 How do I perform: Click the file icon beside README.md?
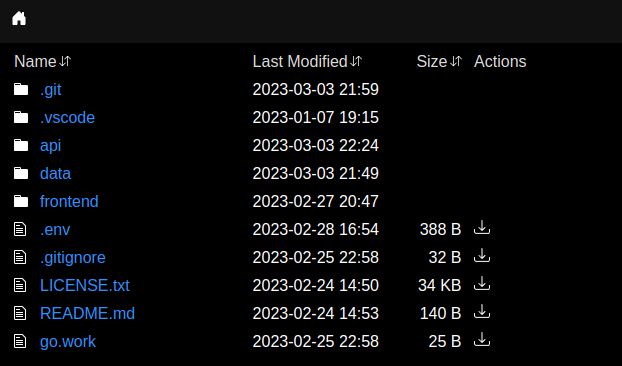coord(20,313)
